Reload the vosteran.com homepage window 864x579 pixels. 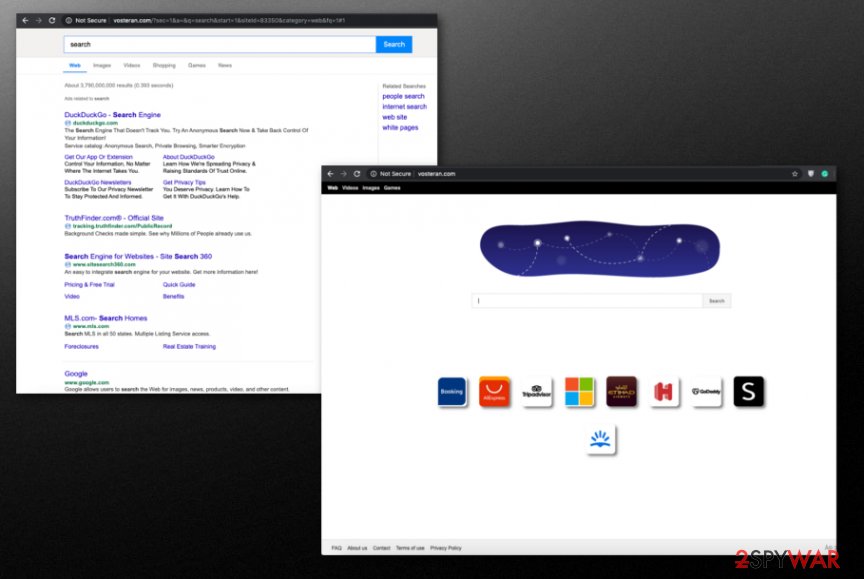357,174
